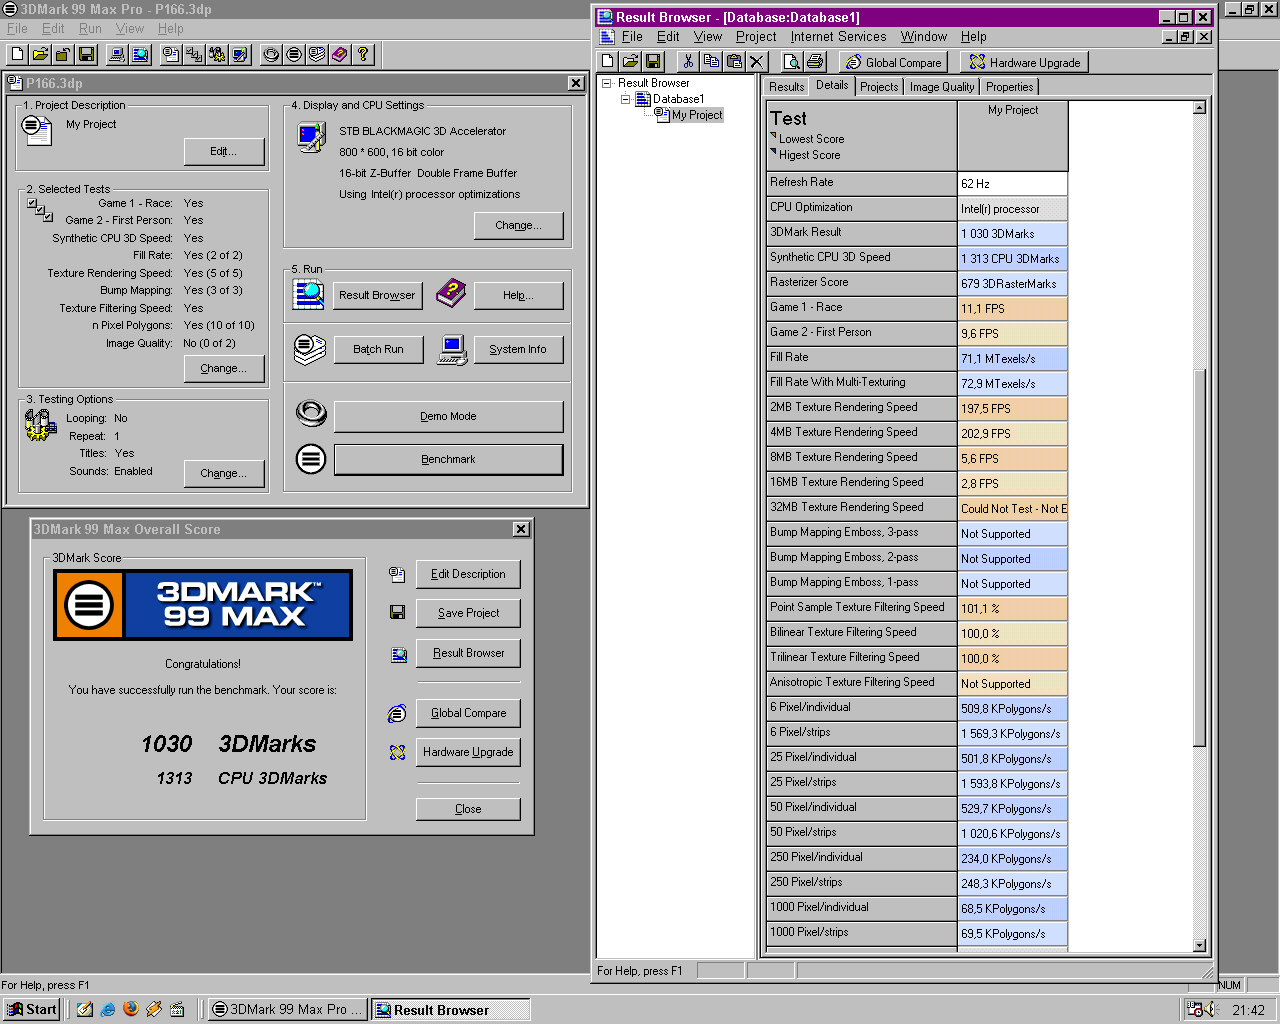Click purple Help book icon in 3DMark toolbar
This screenshot has width=1280, height=1024.
(x=340, y=55)
